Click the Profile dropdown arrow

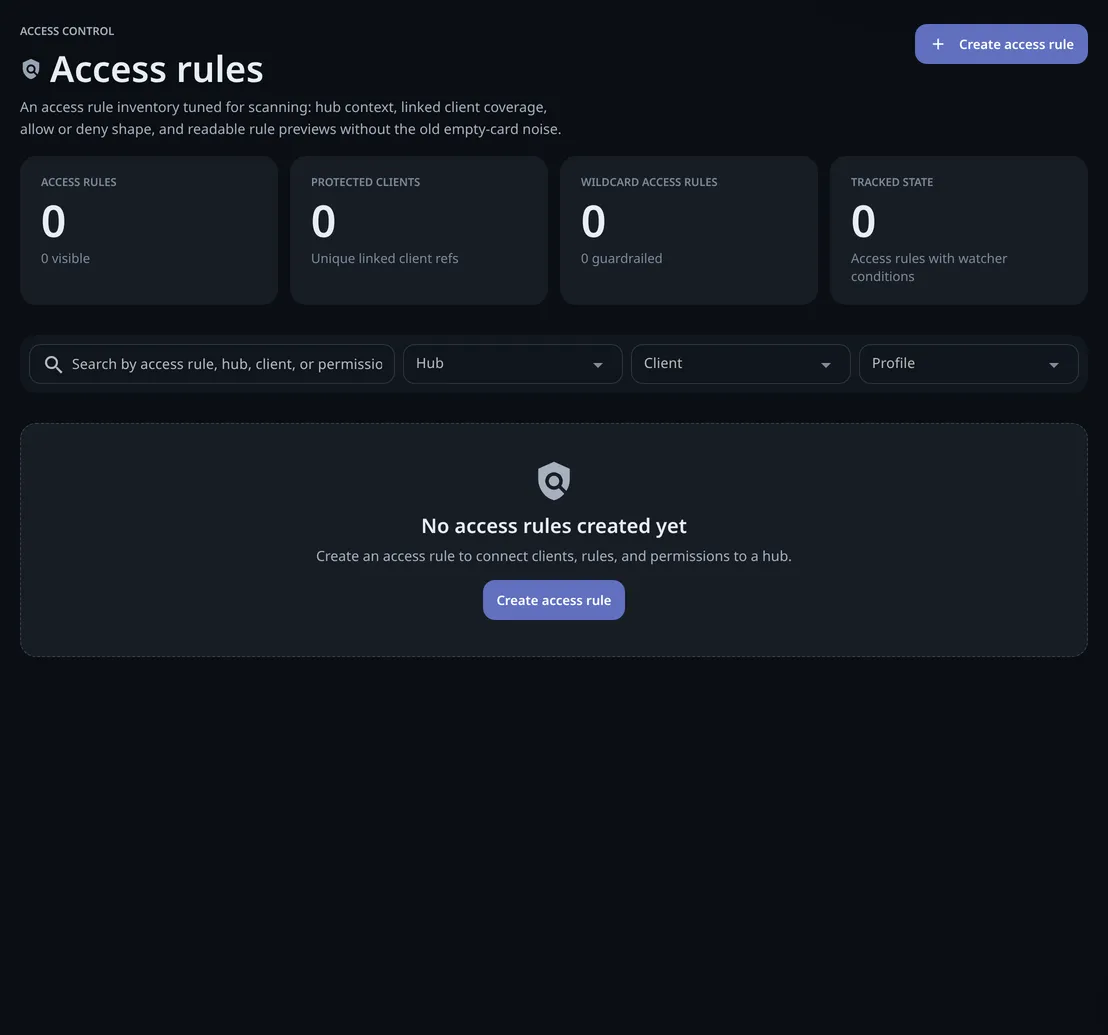tap(1054, 365)
